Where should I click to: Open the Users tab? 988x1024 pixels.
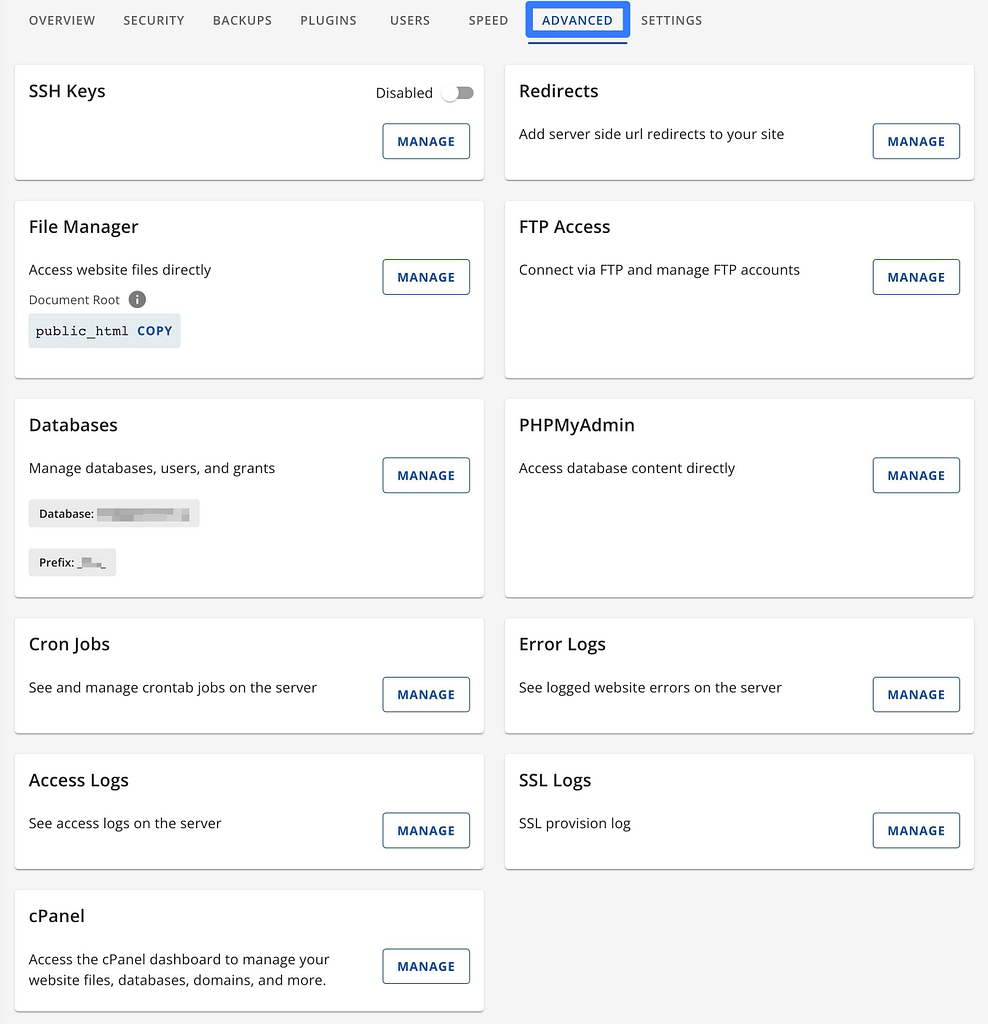(x=409, y=20)
